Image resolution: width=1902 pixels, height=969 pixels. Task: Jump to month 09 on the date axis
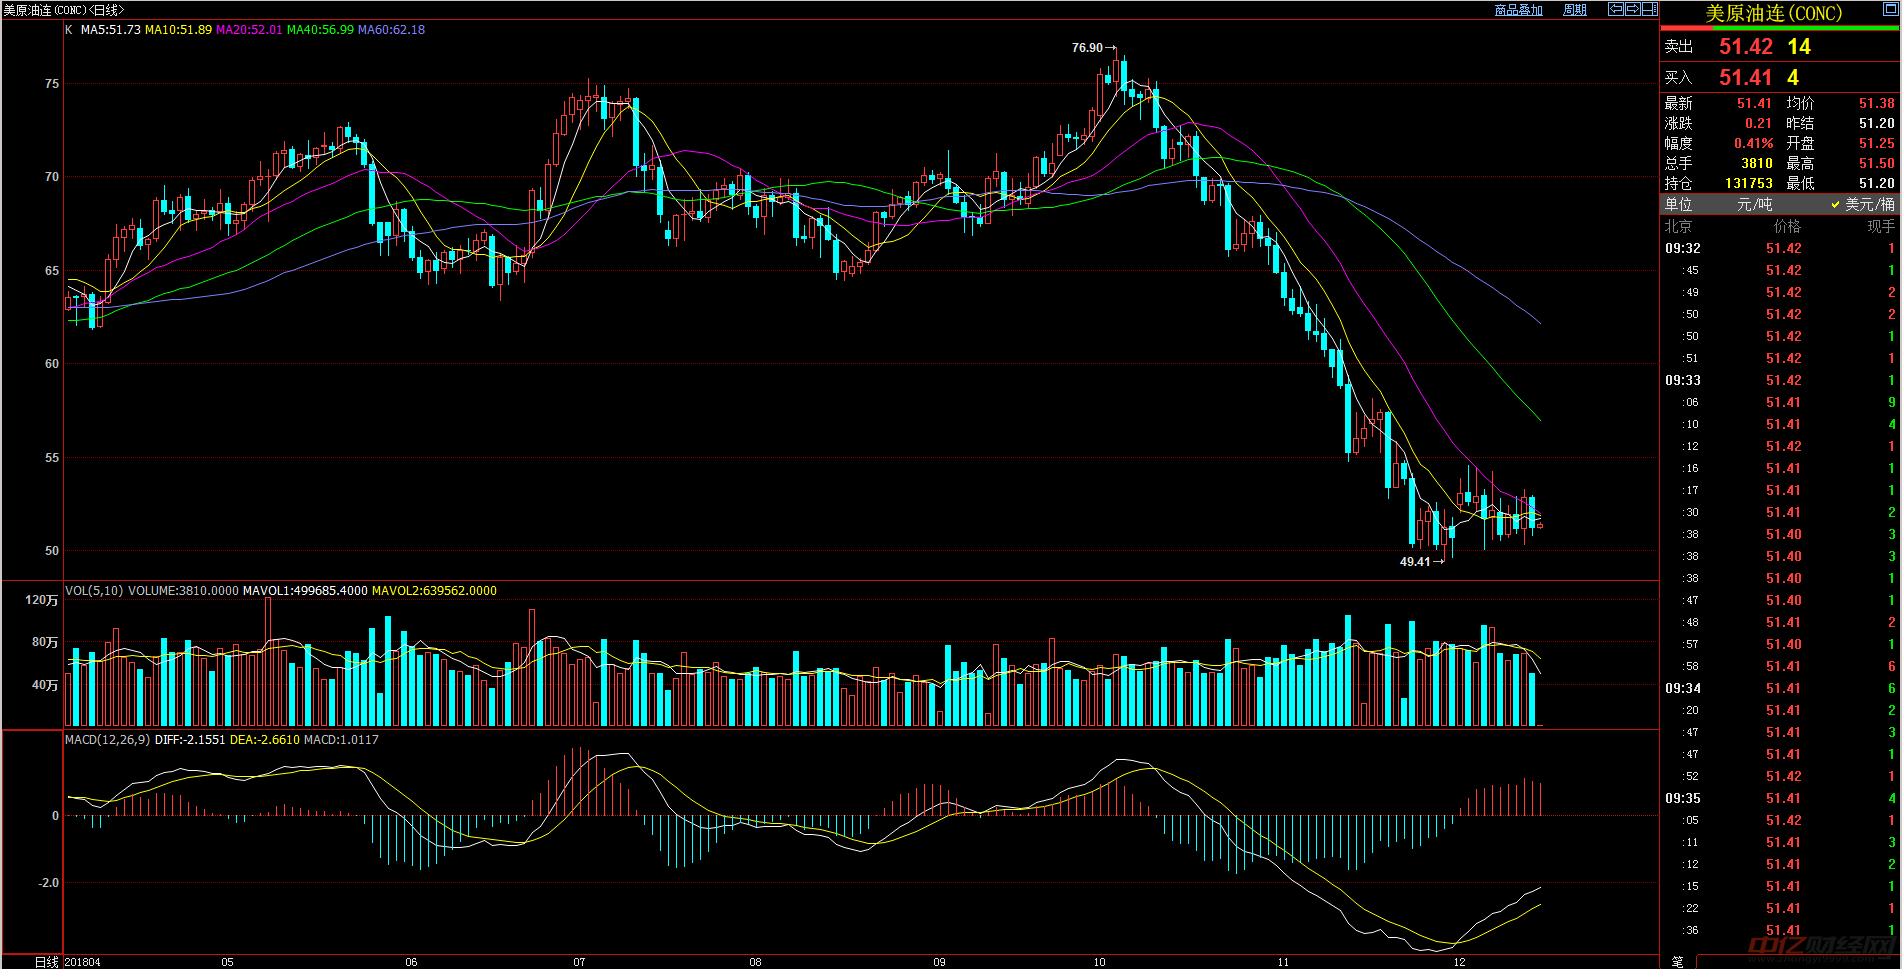tap(939, 962)
